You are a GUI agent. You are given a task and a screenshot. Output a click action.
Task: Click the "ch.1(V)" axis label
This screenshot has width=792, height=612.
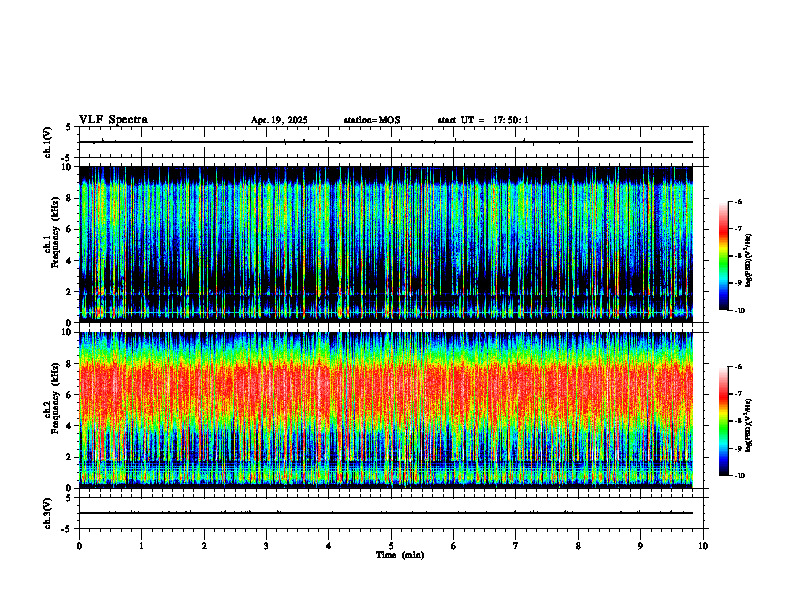point(48,142)
